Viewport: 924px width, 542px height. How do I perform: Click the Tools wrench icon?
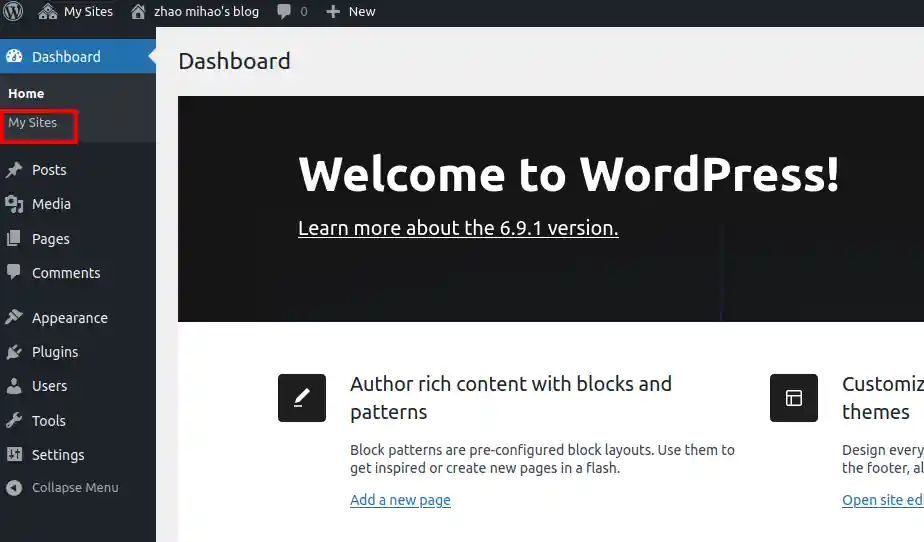tap(14, 421)
